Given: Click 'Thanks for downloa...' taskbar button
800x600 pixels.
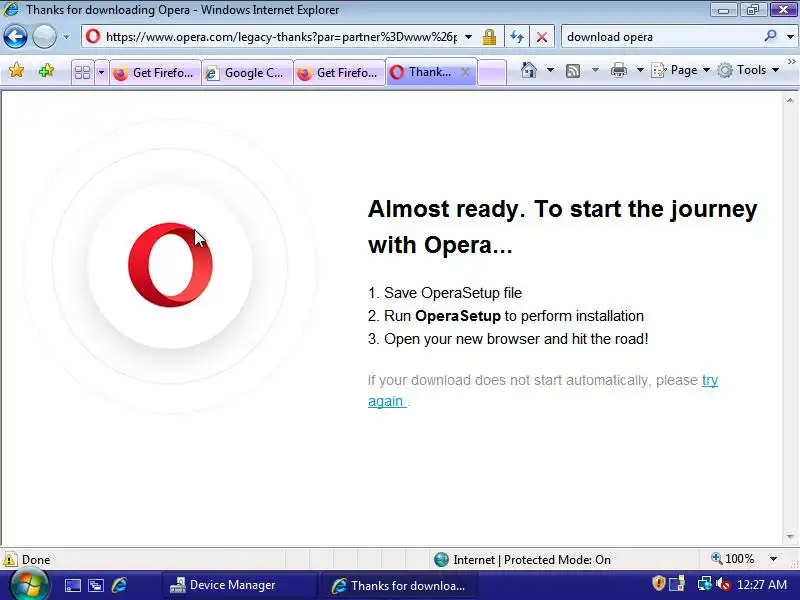Looking at the screenshot, I should pyautogui.click(x=398, y=585).
